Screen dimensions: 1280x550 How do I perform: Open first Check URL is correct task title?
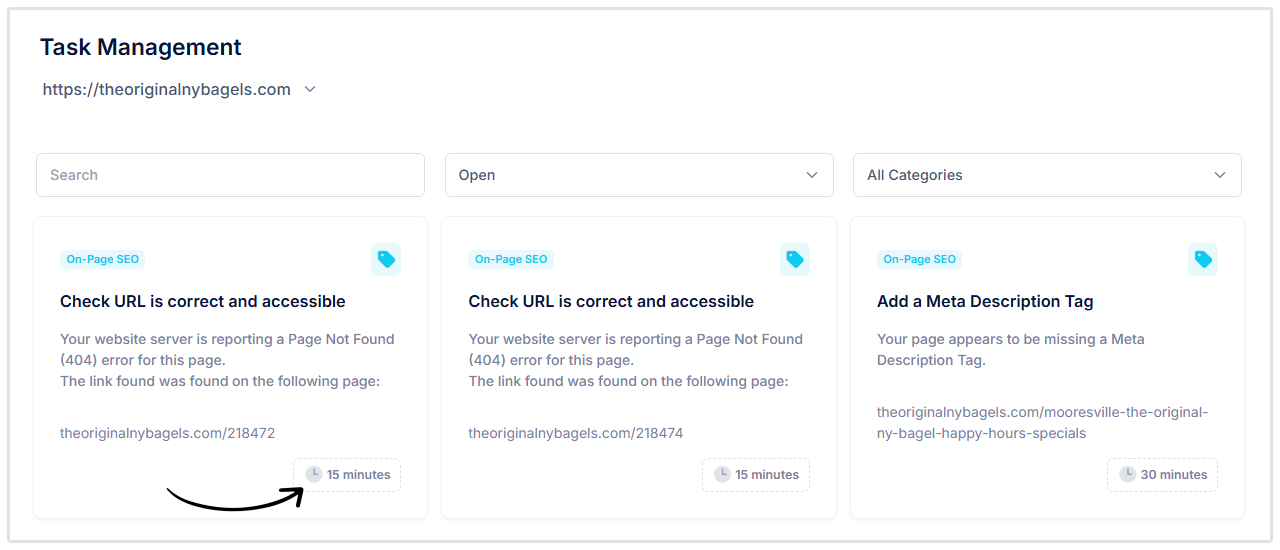pos(202,301)
